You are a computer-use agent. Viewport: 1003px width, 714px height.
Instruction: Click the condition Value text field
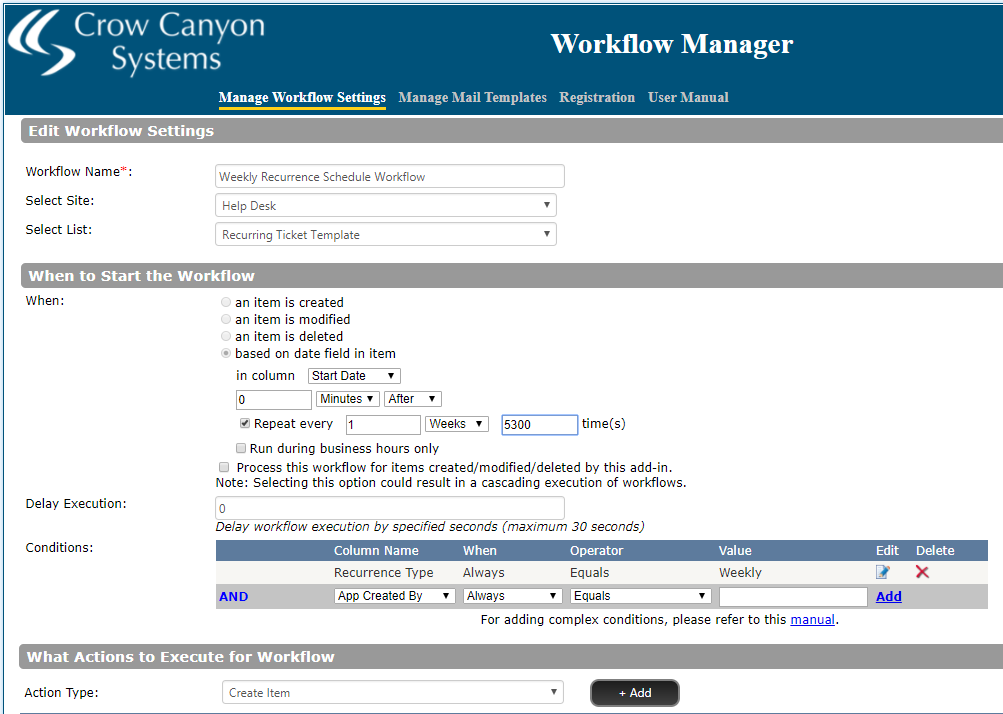[x=793, y=597]
